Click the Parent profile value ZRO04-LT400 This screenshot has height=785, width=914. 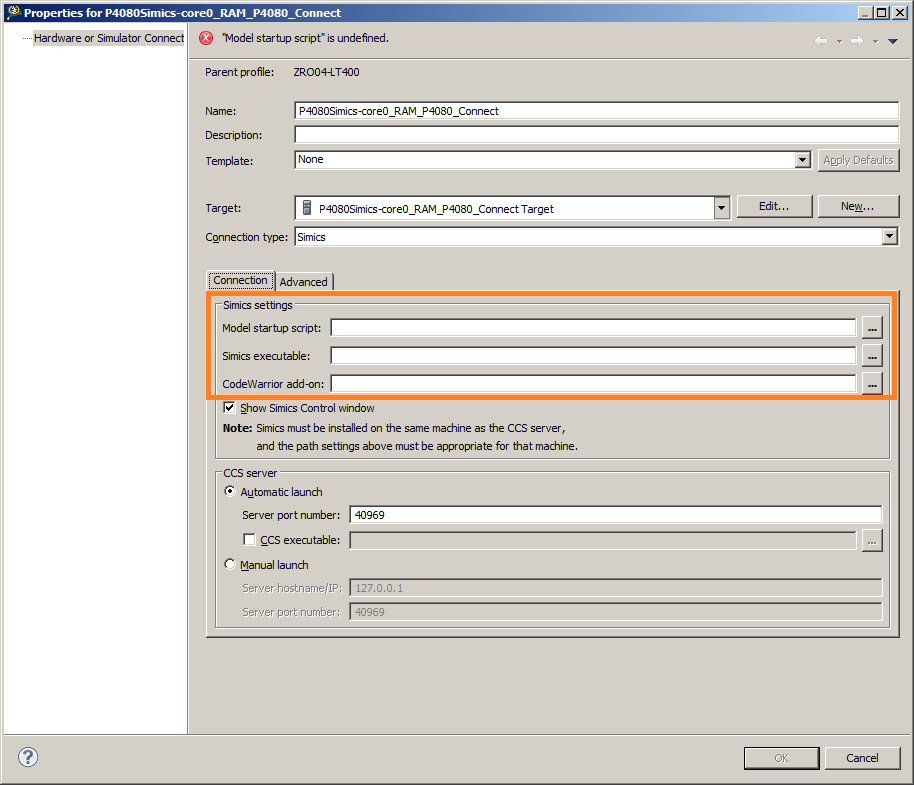coord(326,72)
